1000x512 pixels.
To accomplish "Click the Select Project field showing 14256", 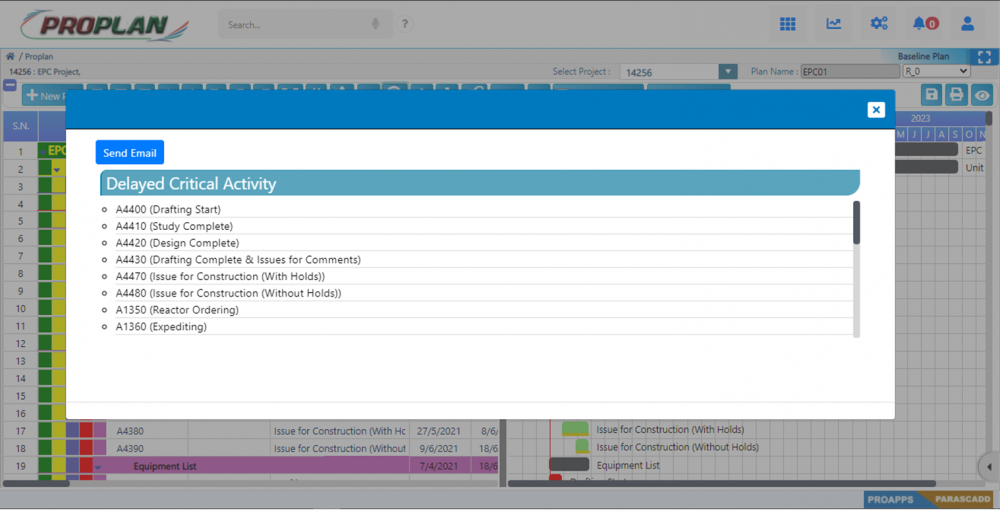I will pos(669,72).
